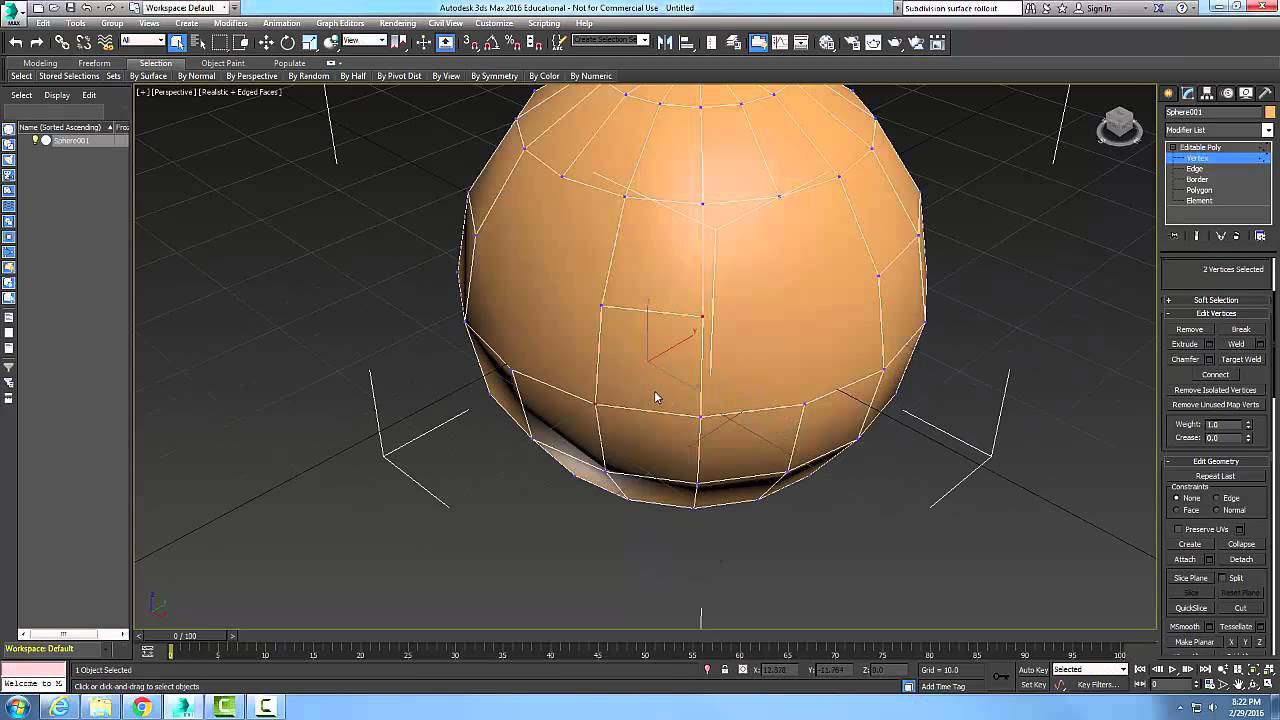Click the large Set Keys key icon
Viewport: 1280px width, 720px height.
[1000, 676]
